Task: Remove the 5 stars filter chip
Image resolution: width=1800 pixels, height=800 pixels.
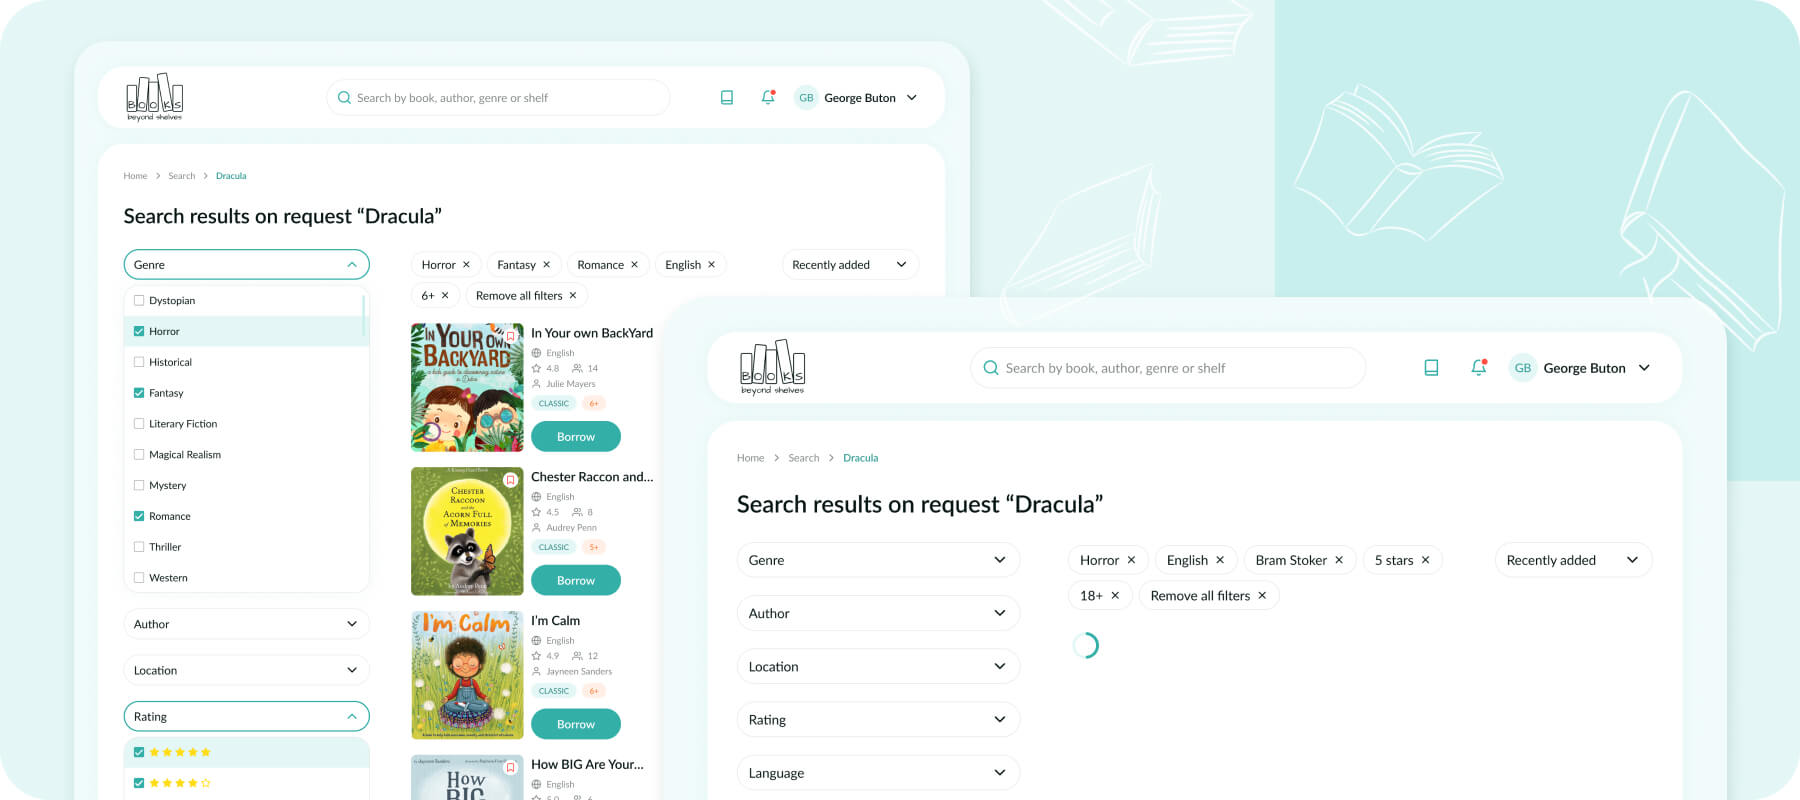Action: pos(1425,560)
